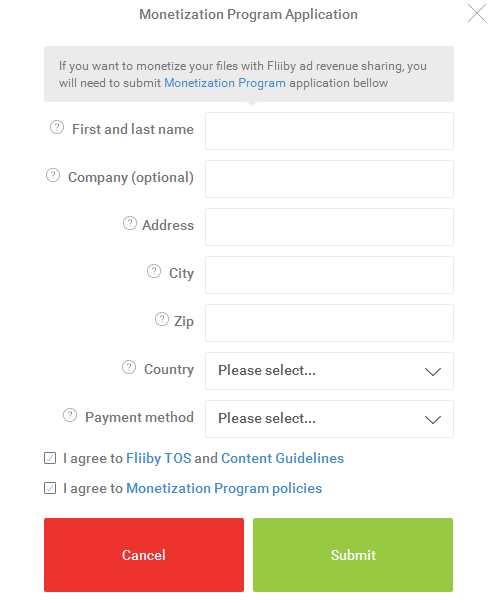The height and width of the screenshot is (603, 496).
Task: Toggle Monetization Program policies agreement checkbox
Action: click(50, 488)
